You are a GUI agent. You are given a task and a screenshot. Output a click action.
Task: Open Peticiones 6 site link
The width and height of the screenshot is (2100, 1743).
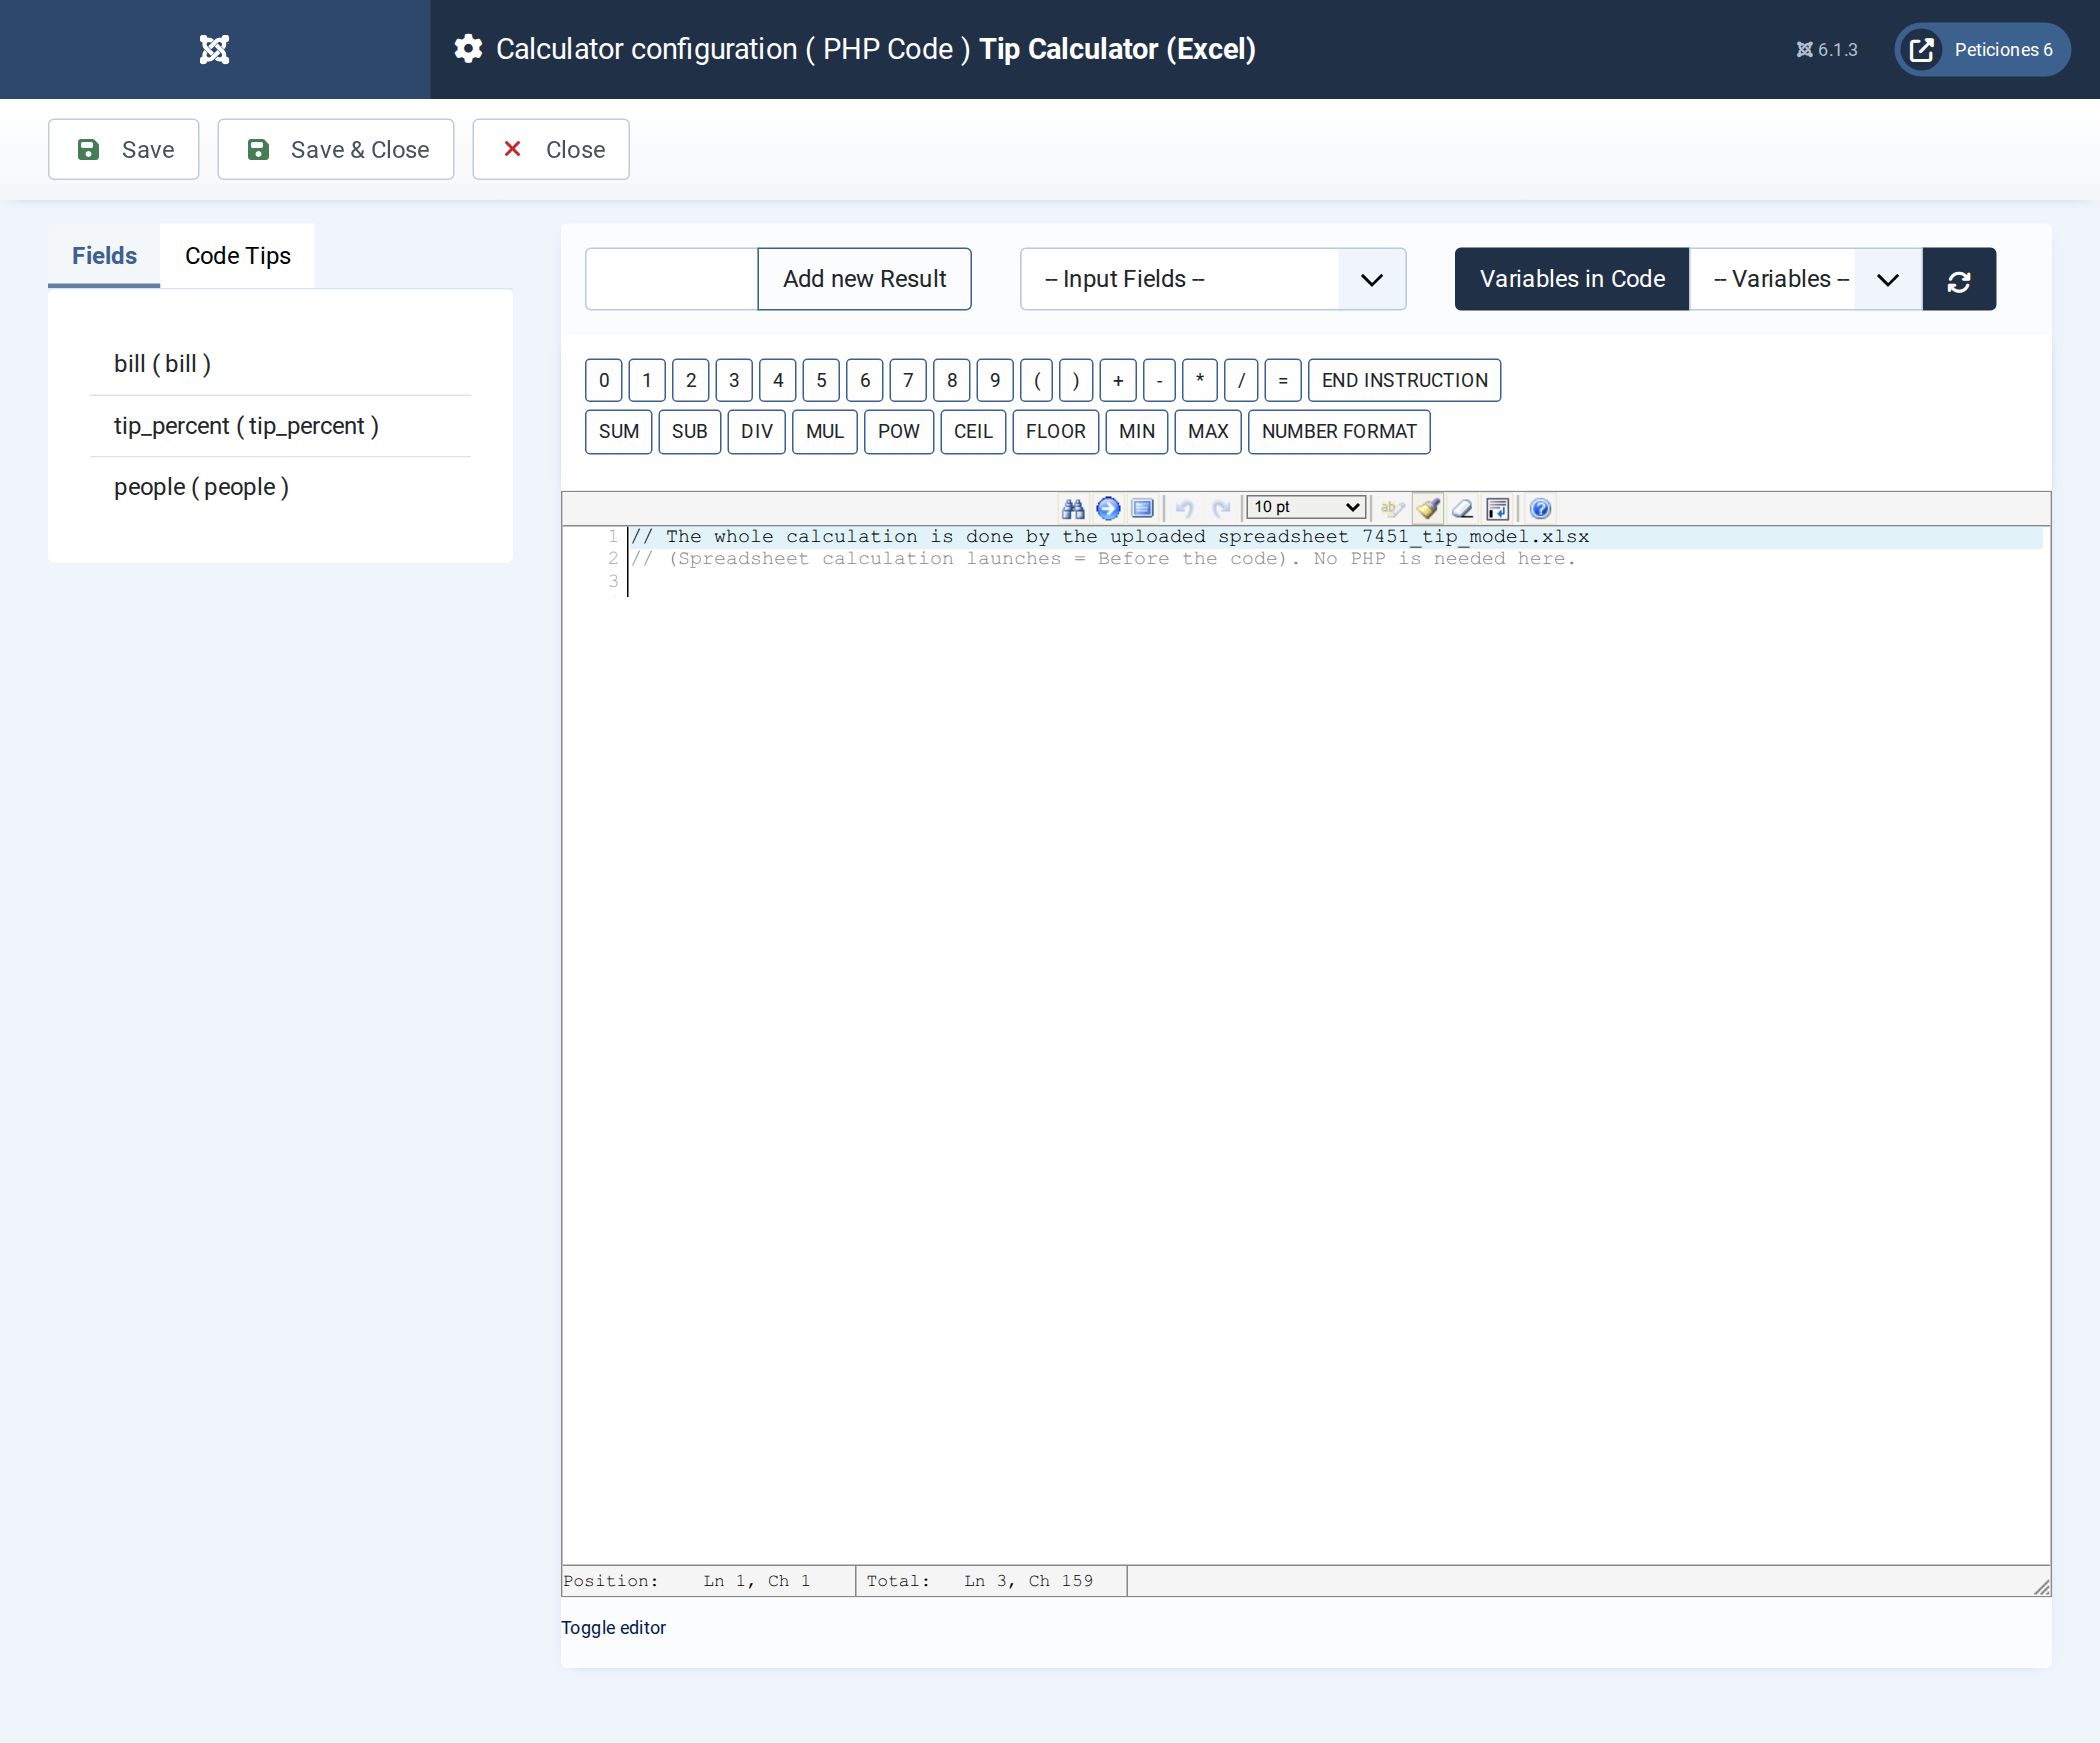(1982, 49)
